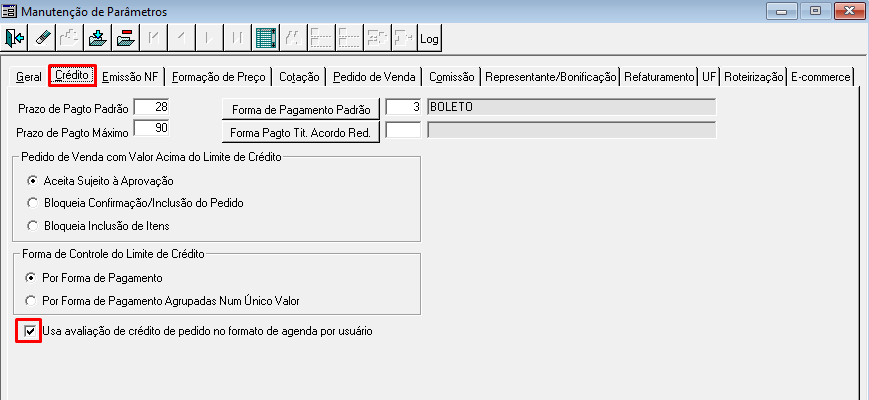This screenshot has width=869, height=400.
Task: Select the Comissão tab
Action: [452, 77]
